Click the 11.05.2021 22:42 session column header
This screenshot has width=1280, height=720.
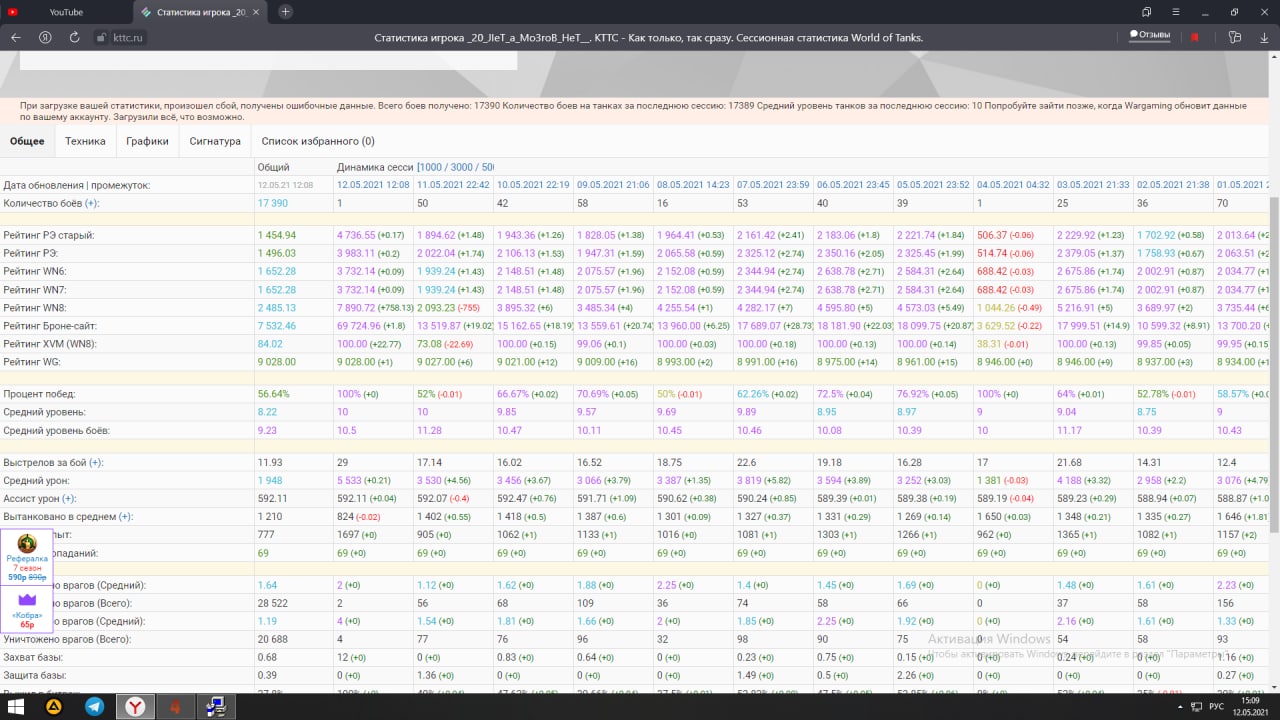tap(453, 185)
